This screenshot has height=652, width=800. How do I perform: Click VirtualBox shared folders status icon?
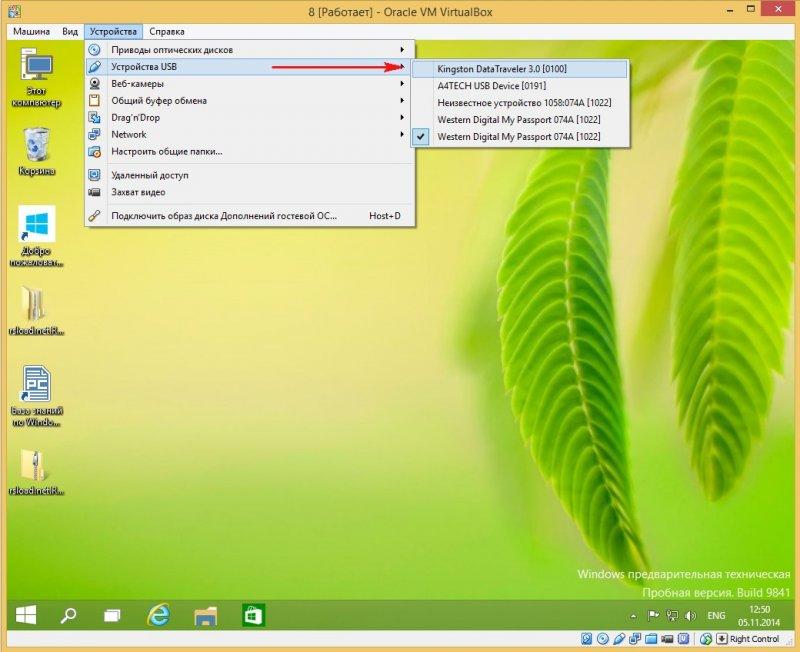[x=651, y=639]
